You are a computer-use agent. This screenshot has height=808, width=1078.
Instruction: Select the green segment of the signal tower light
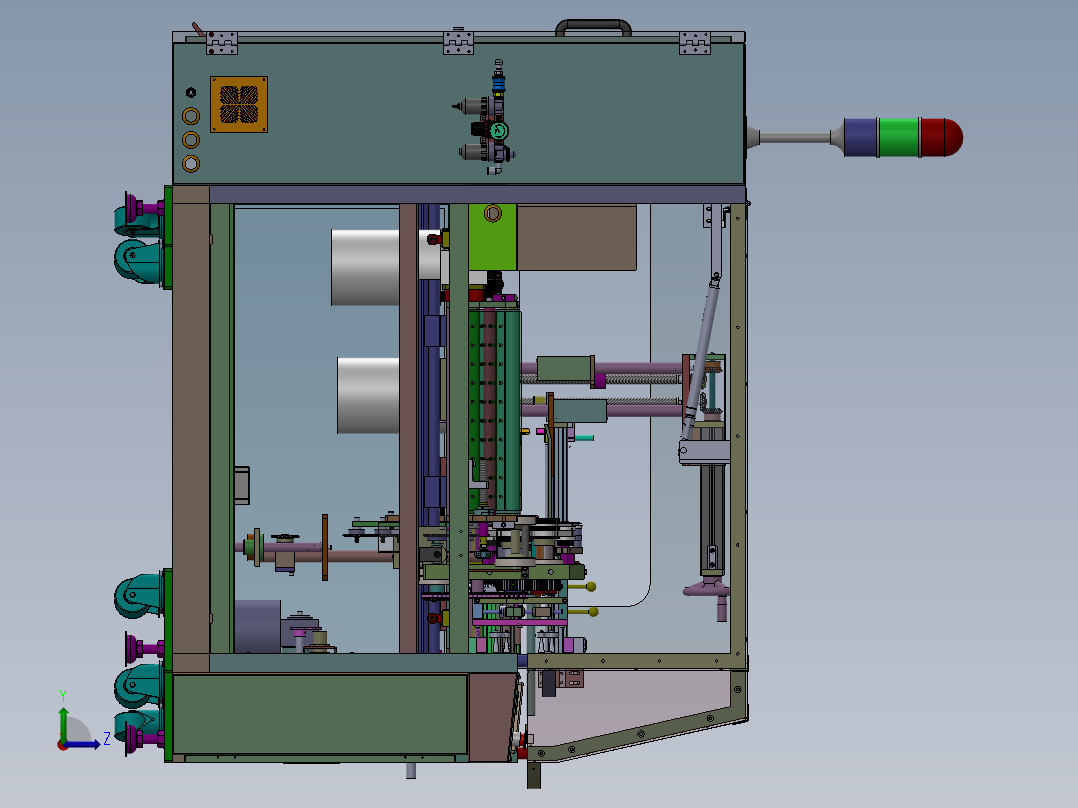[x=899, y=138]
